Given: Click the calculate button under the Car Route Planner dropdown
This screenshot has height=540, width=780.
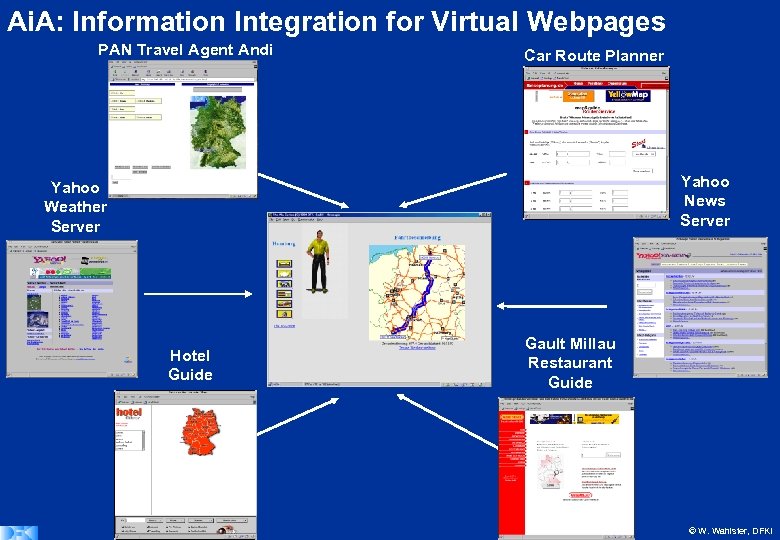Looking at the screenshot, I should pyautogui.click(x=642, y=171).
